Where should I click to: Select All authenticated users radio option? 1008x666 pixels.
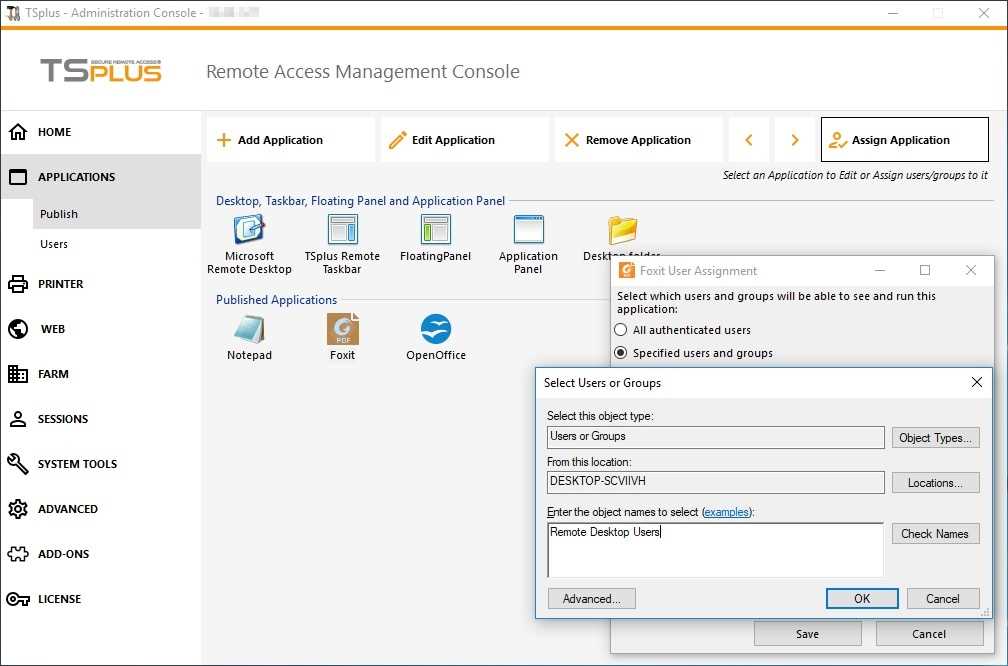coord(621,330)
